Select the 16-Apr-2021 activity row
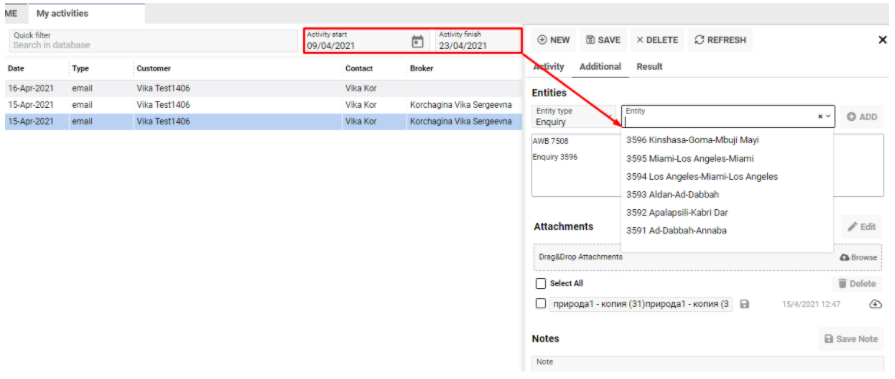Image resolution: width=895 pixels, height=379 pixels. [x=263, y=88]
